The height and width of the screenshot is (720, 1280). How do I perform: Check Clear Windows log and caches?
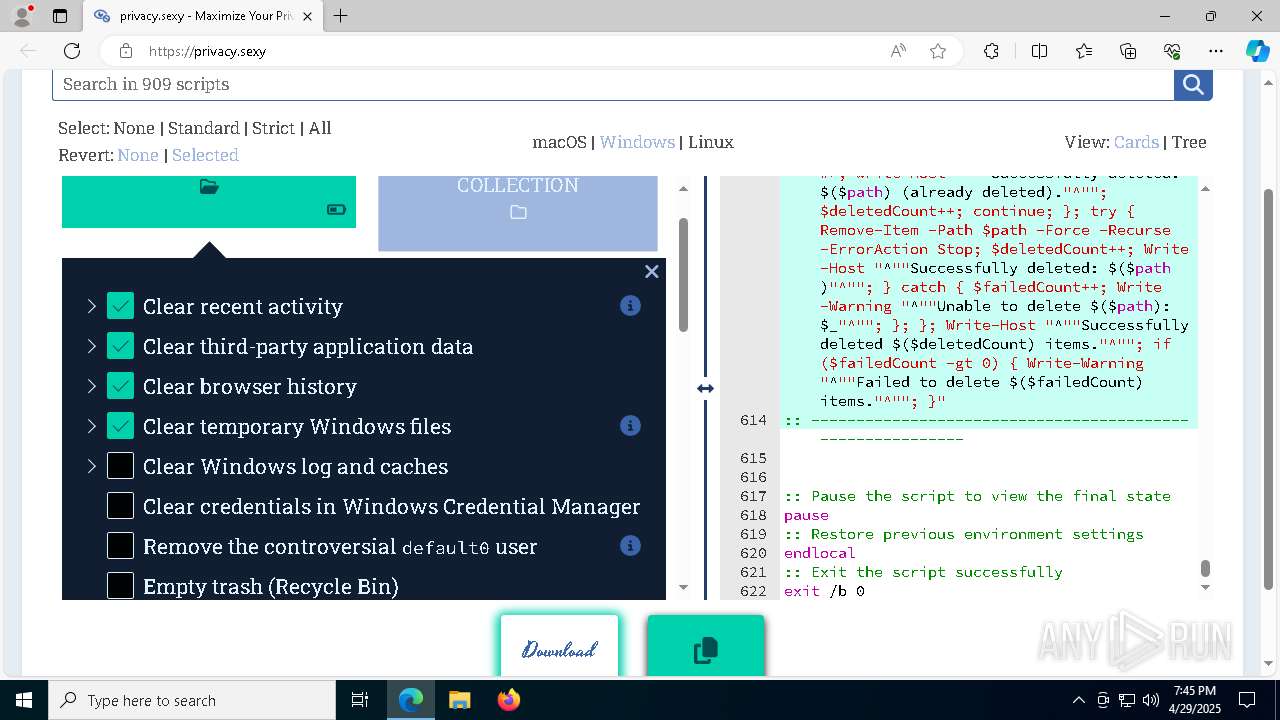(x=120, y=466)
